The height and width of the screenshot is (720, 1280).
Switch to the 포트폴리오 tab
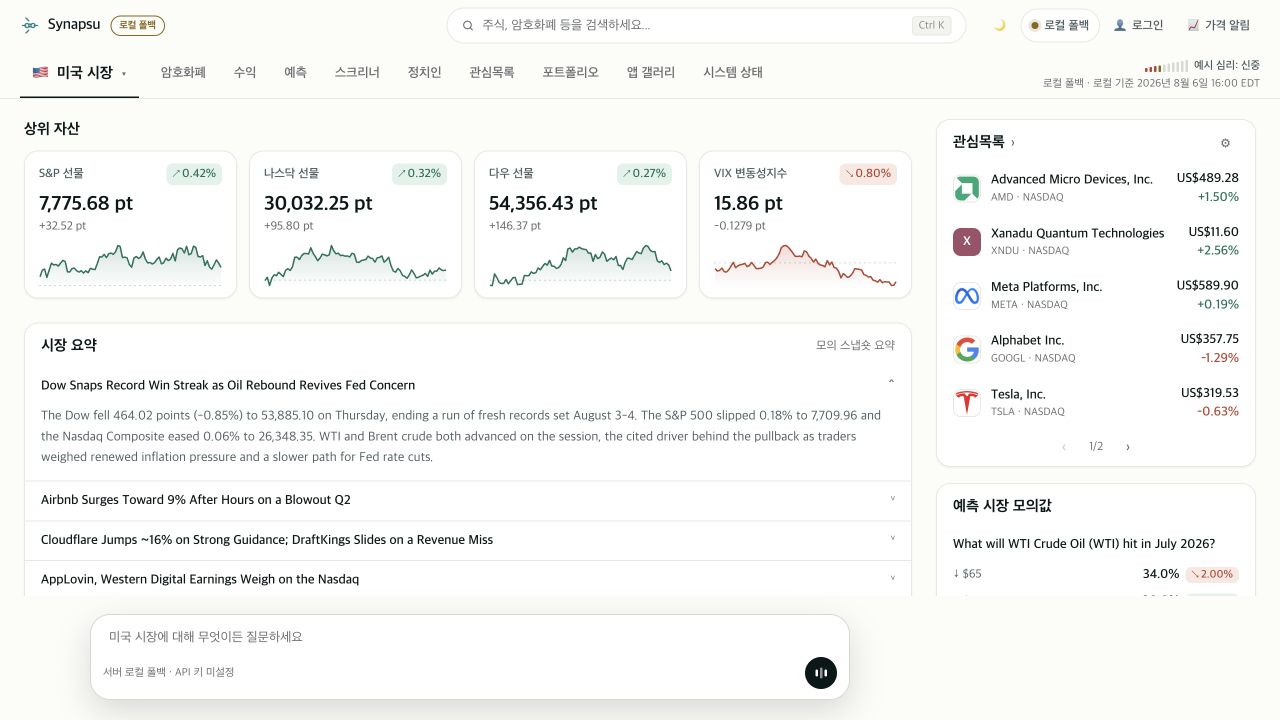tap(571, 72)
